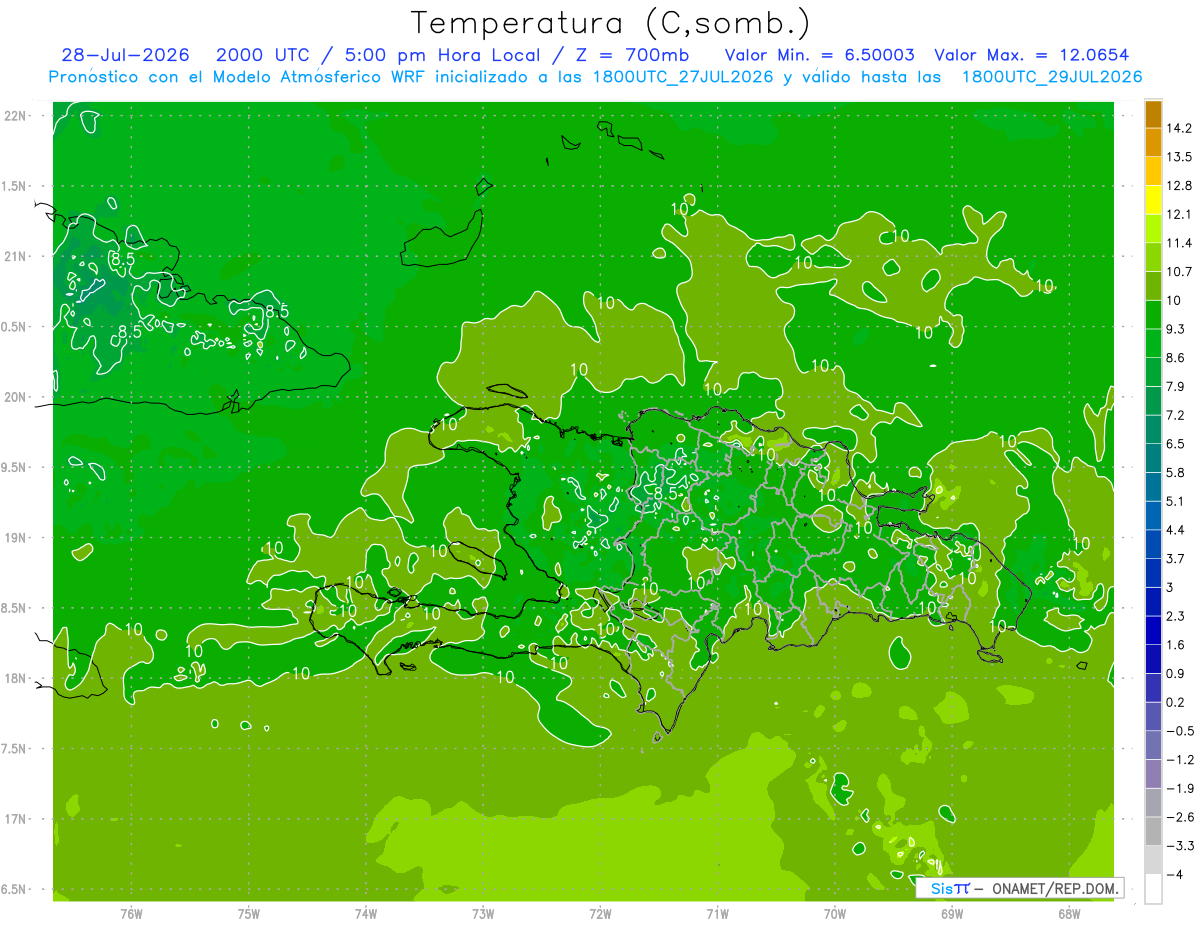This screenshot has height=927, width=1200.
Task: Click the "69W" longitude axis label
Action: coord(952,914)
